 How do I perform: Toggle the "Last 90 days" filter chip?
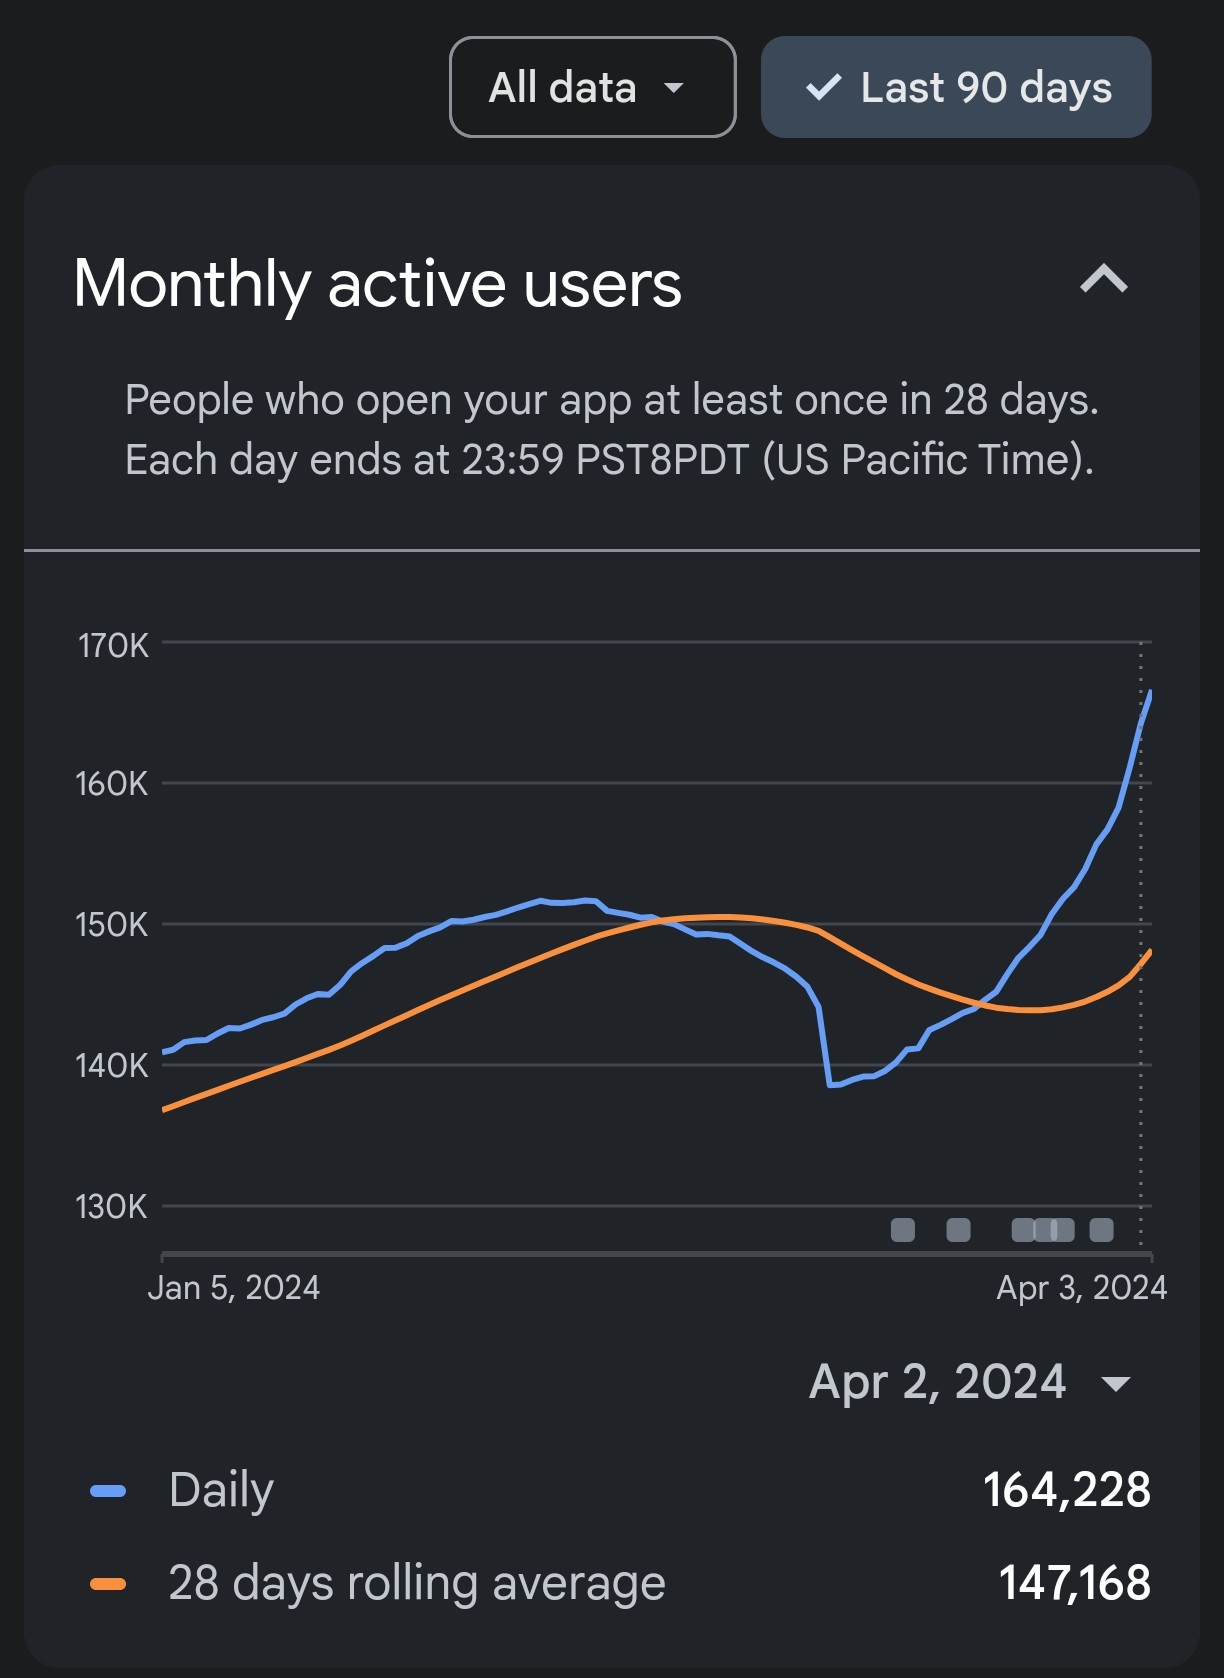956,88
